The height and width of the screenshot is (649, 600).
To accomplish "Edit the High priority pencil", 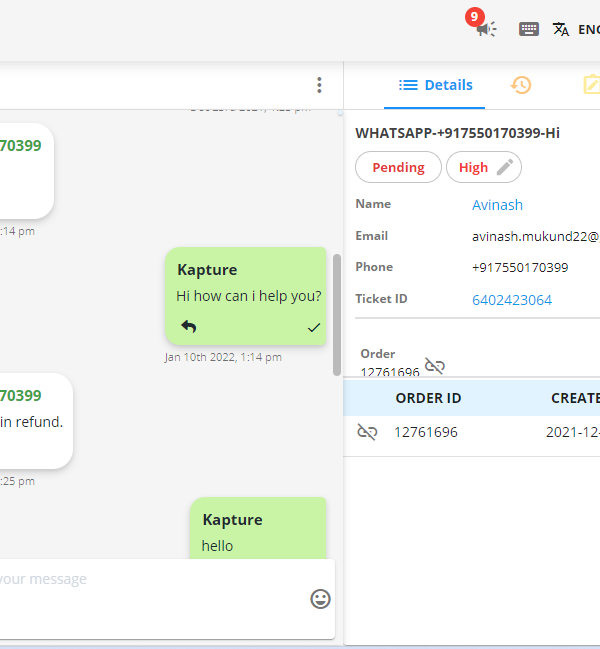I will (505, 167).
